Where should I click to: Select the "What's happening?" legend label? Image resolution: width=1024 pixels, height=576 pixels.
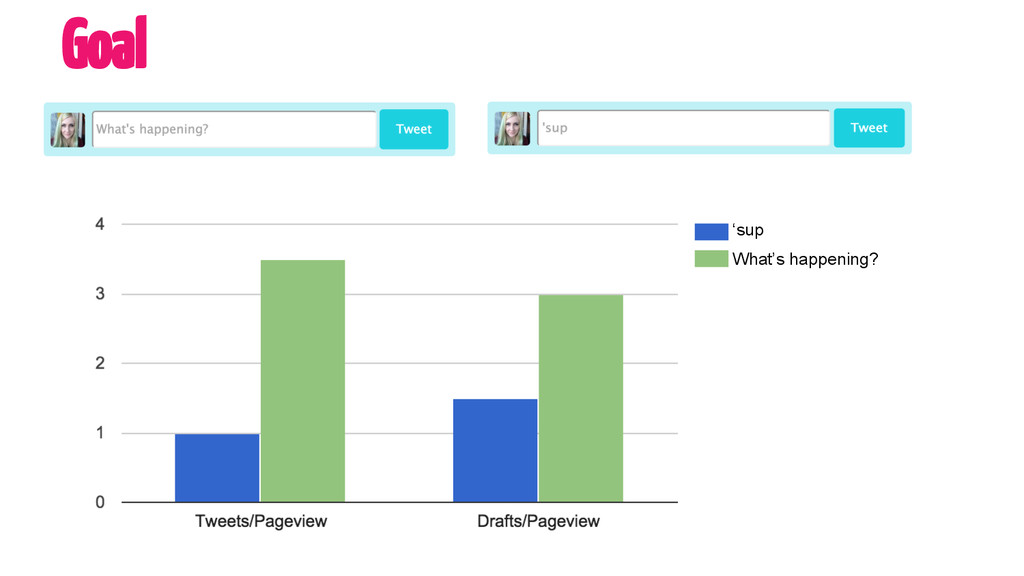[805, 259]
